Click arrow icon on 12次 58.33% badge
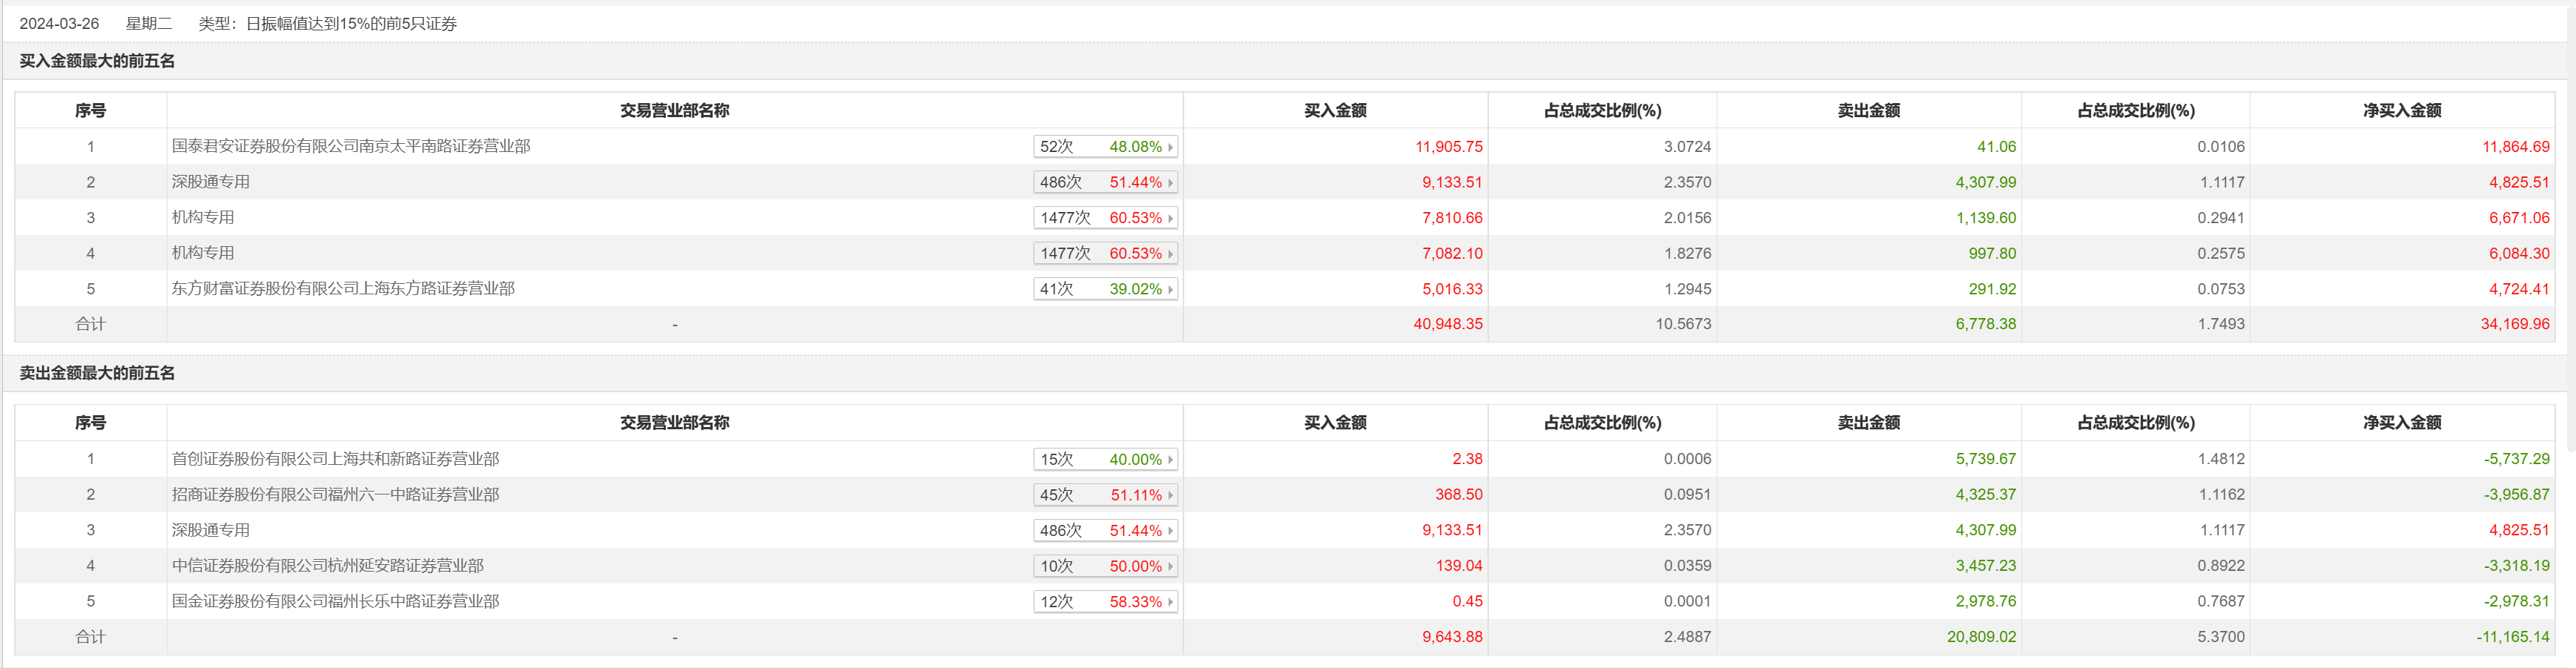 point(1170,602)
